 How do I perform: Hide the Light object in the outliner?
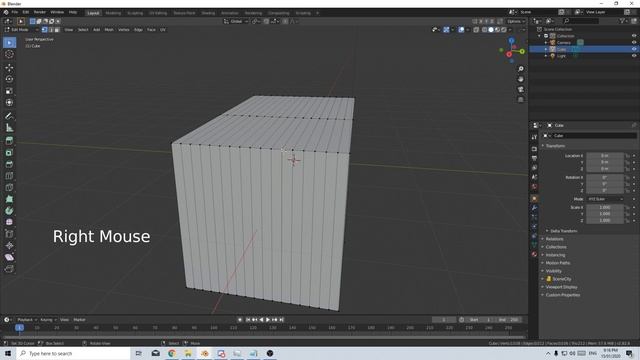coord(634,56)
